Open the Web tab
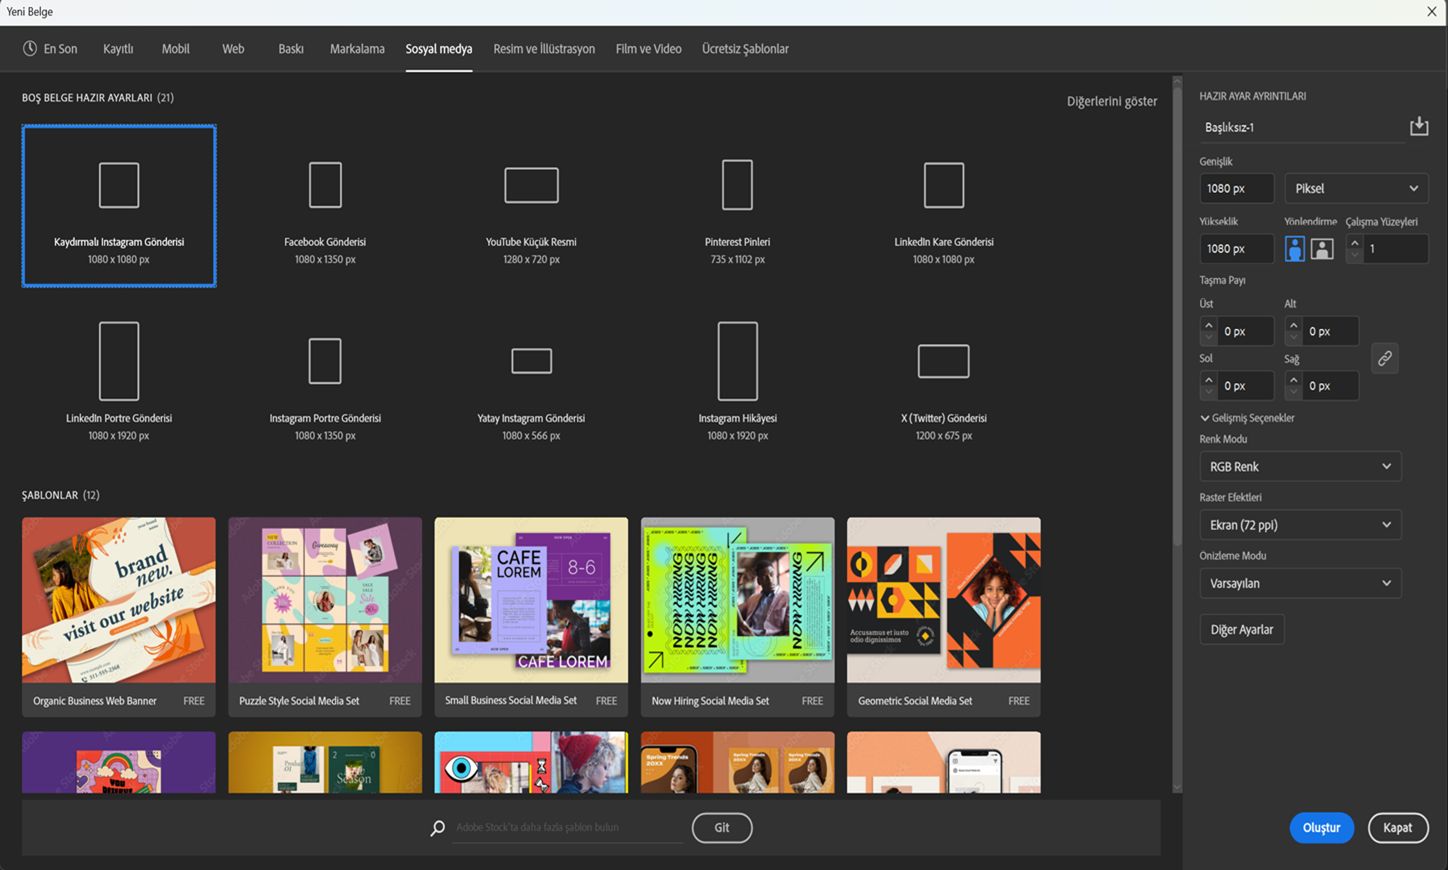1448x870 pixels. point(233,48)
